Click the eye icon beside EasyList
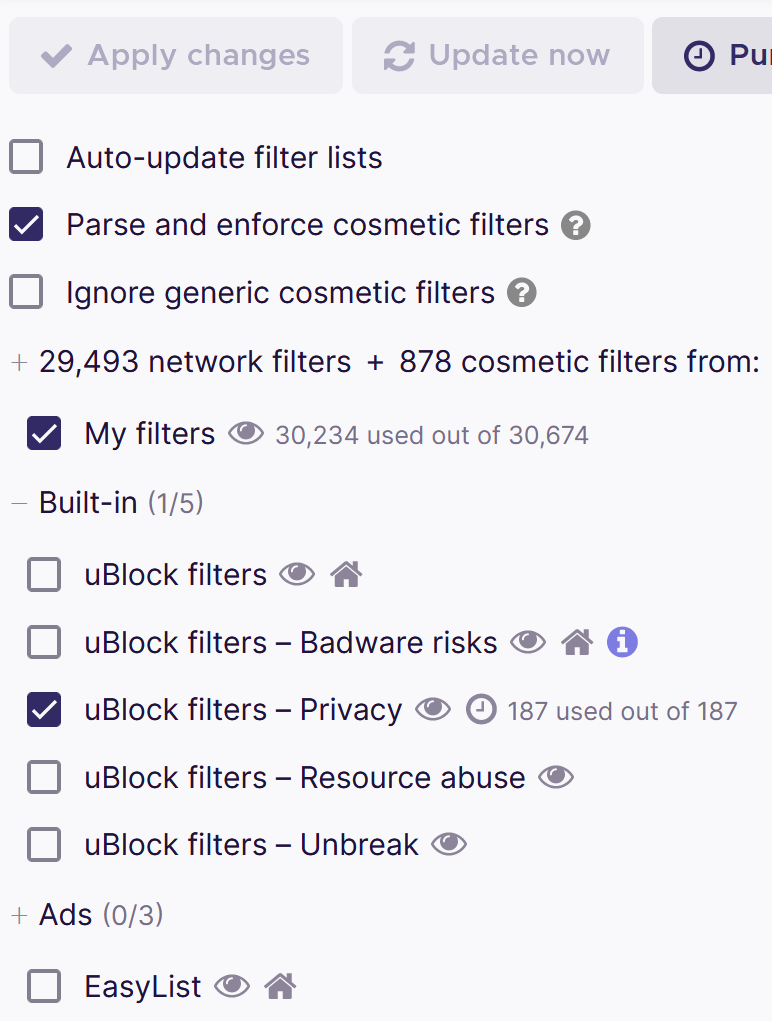Image resolution: width=772 pixels, height=1021 pixels. pos(232,986)
